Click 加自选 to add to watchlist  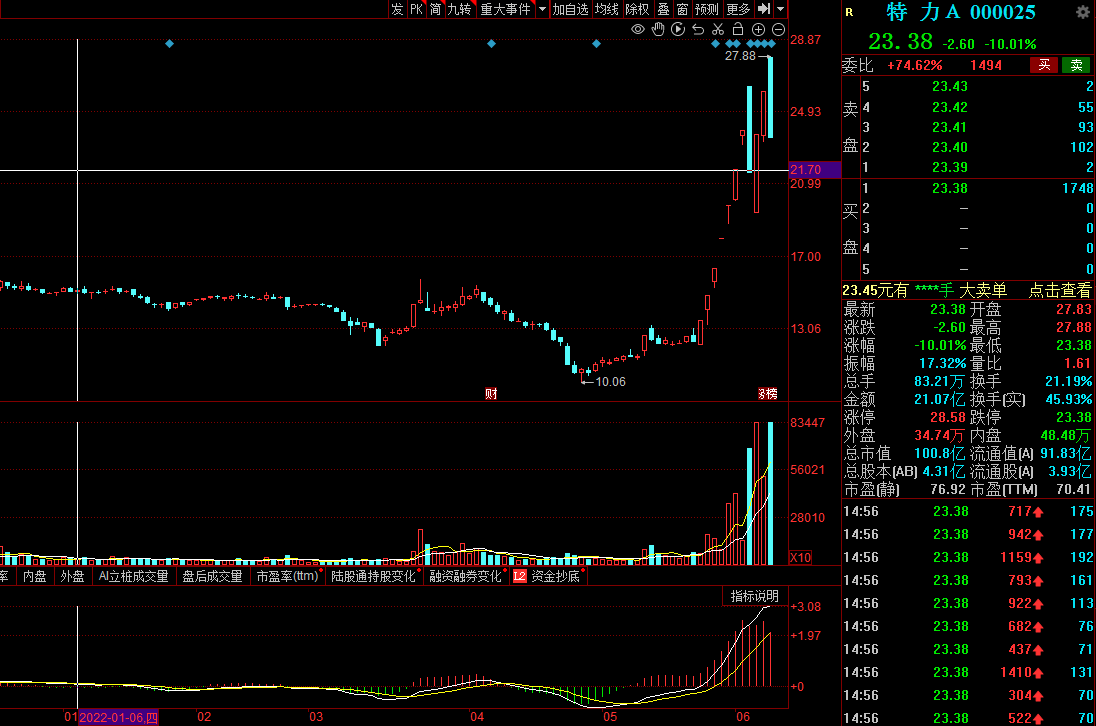click(x=570, y=9)
